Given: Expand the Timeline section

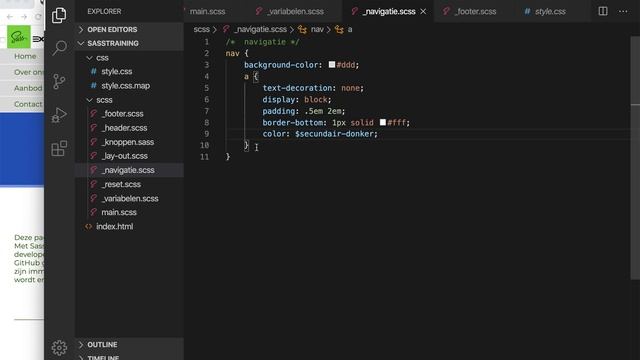Looking at the screenshot, I should click(x=129, y=356).
